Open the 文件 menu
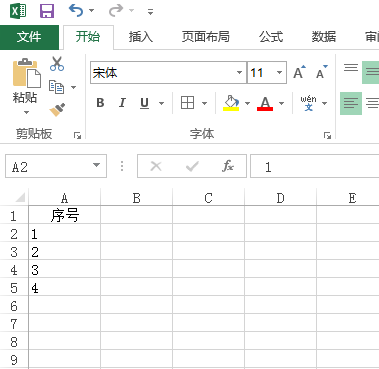379x369 pixels. click(29, 37)
